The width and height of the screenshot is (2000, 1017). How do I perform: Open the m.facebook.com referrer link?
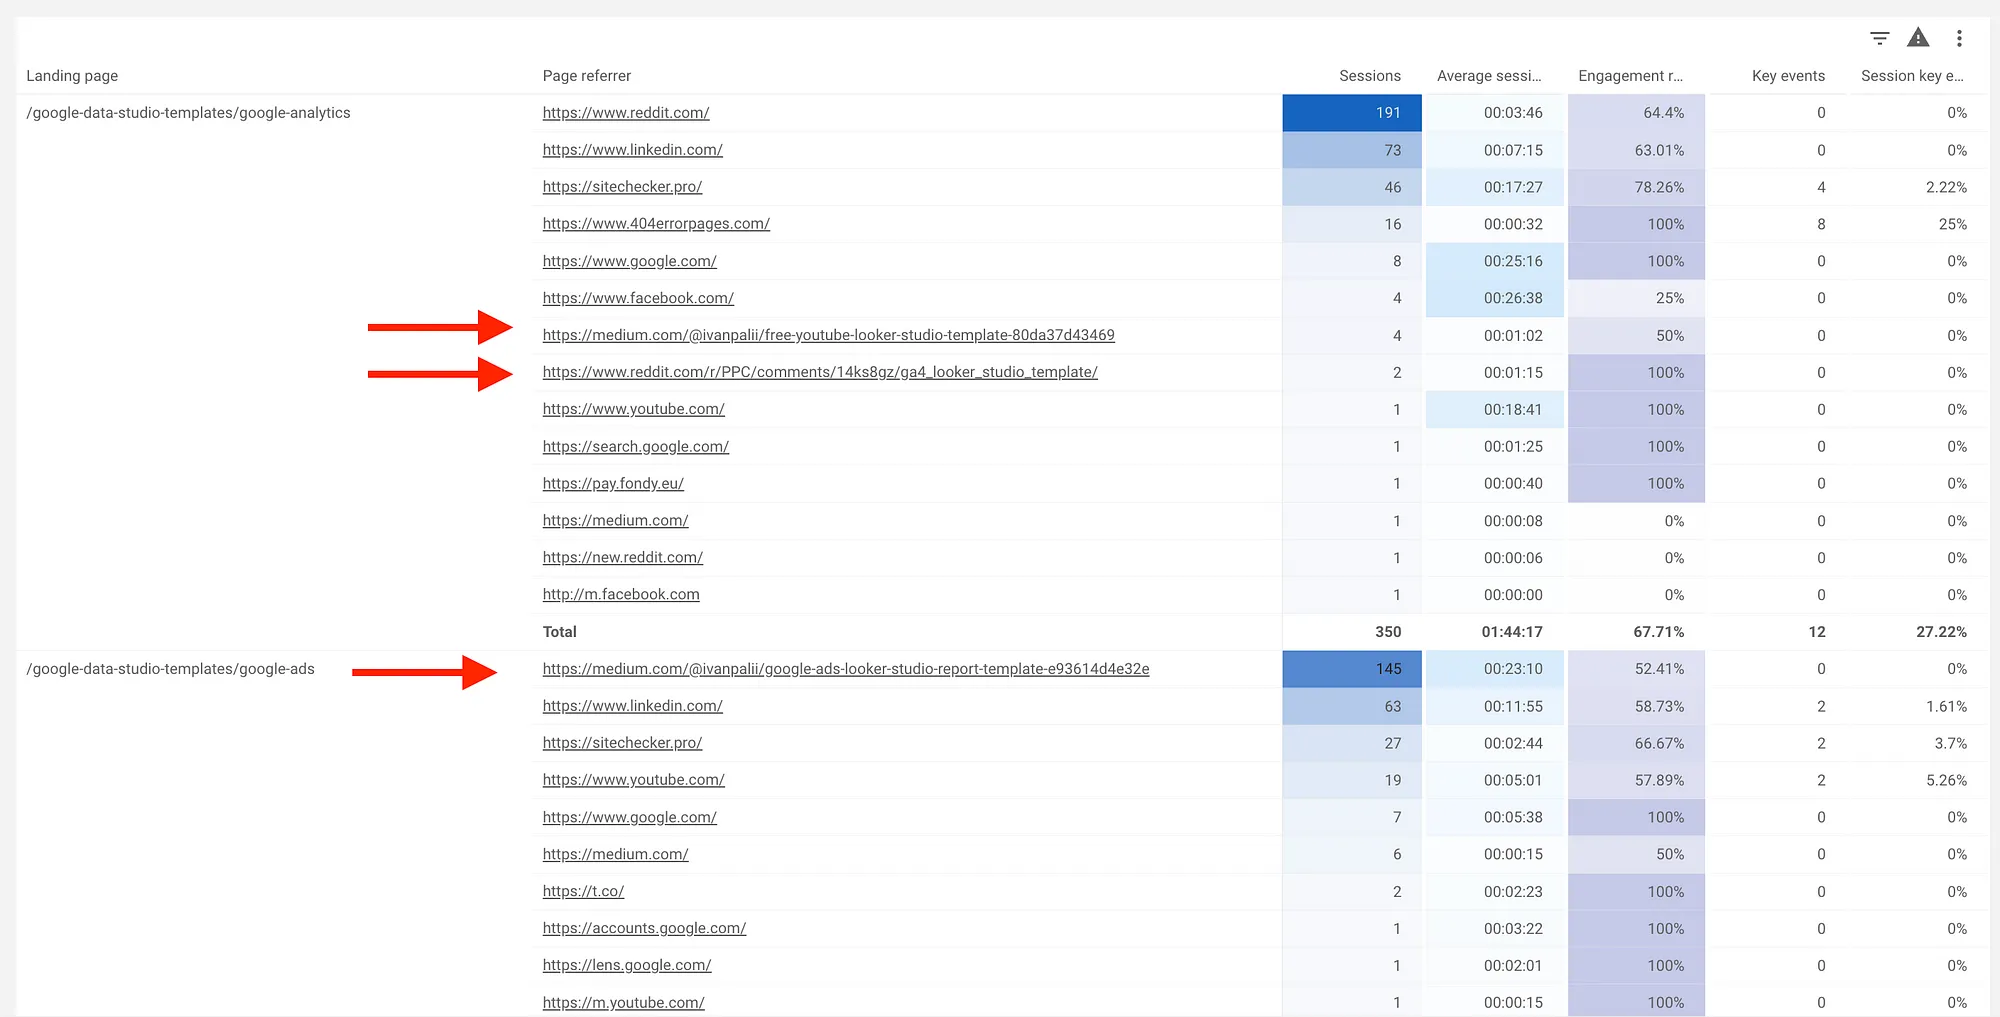click(621, 594)
